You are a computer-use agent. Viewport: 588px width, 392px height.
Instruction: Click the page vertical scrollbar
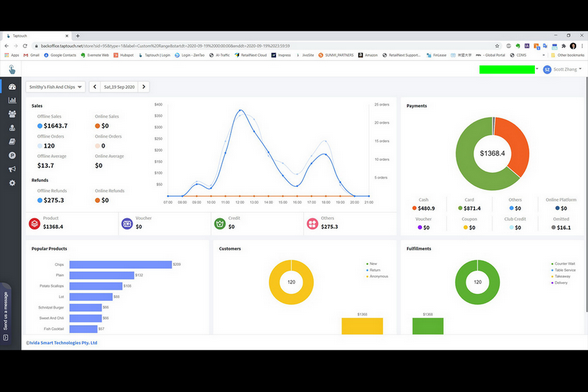coord(586,194)
